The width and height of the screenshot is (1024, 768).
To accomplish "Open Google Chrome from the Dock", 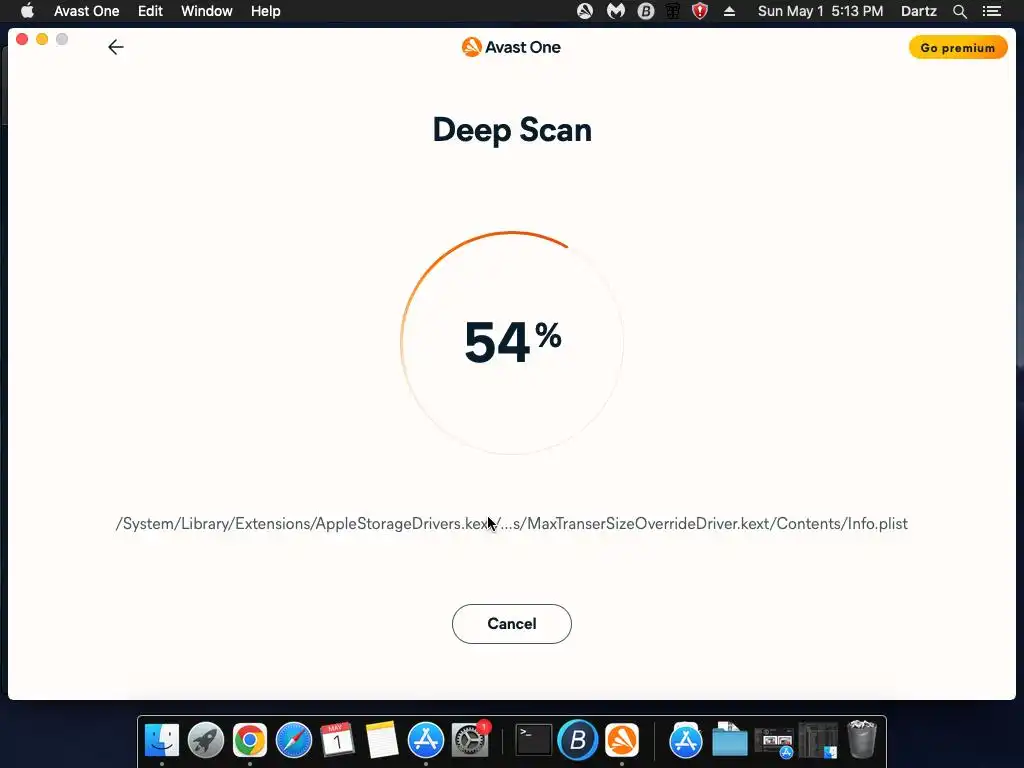I will [249, 741].
